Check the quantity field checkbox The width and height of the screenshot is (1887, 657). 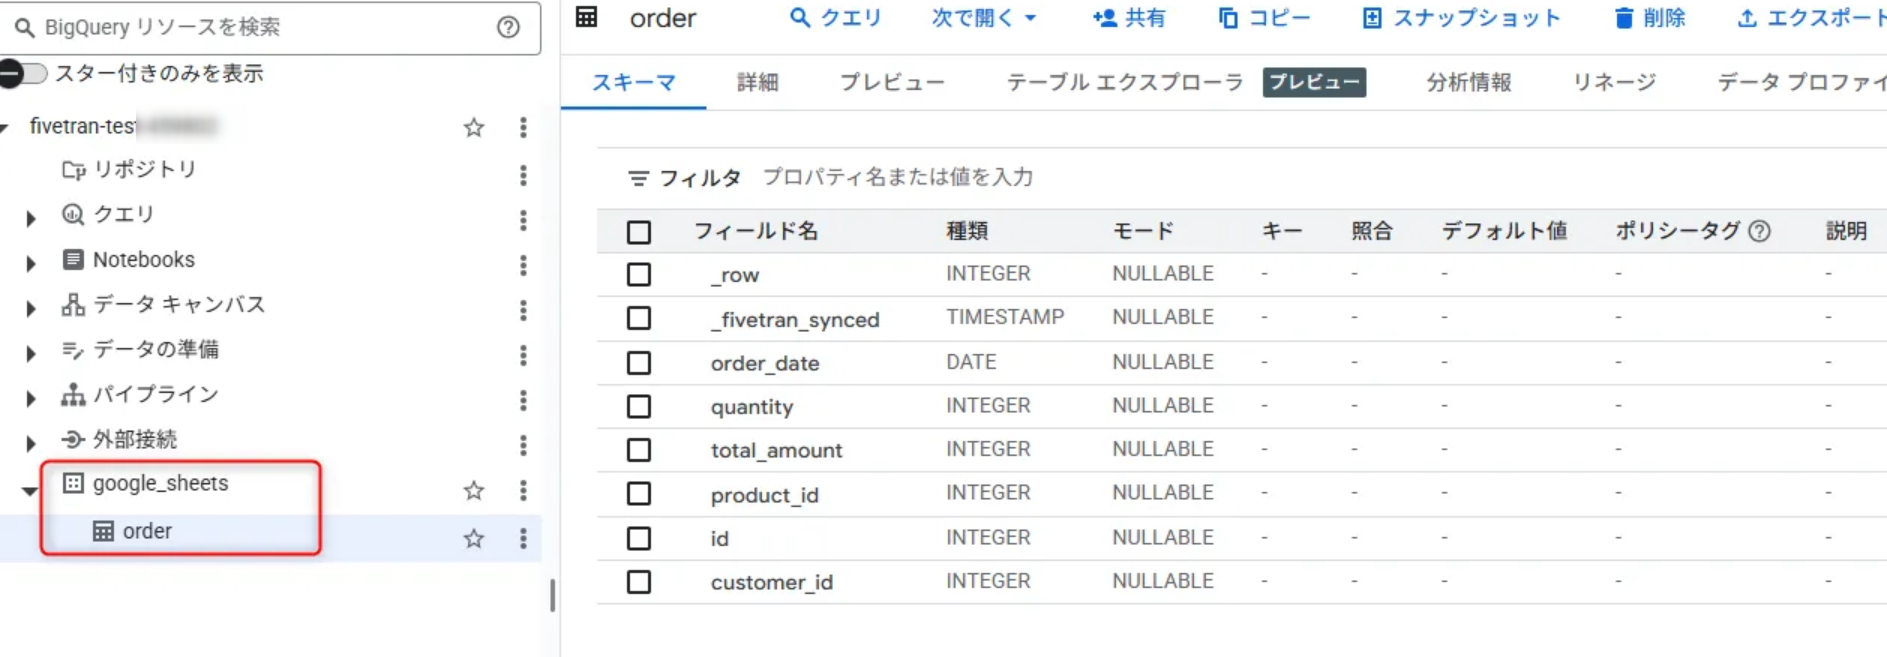tap(639, 406)
